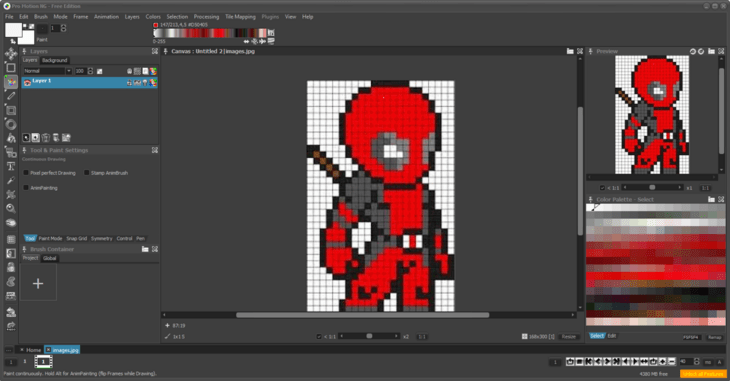This screenshot has width=730, height=381.
Task: Swap foreground and background colors icon
Action: click(13, 41)
